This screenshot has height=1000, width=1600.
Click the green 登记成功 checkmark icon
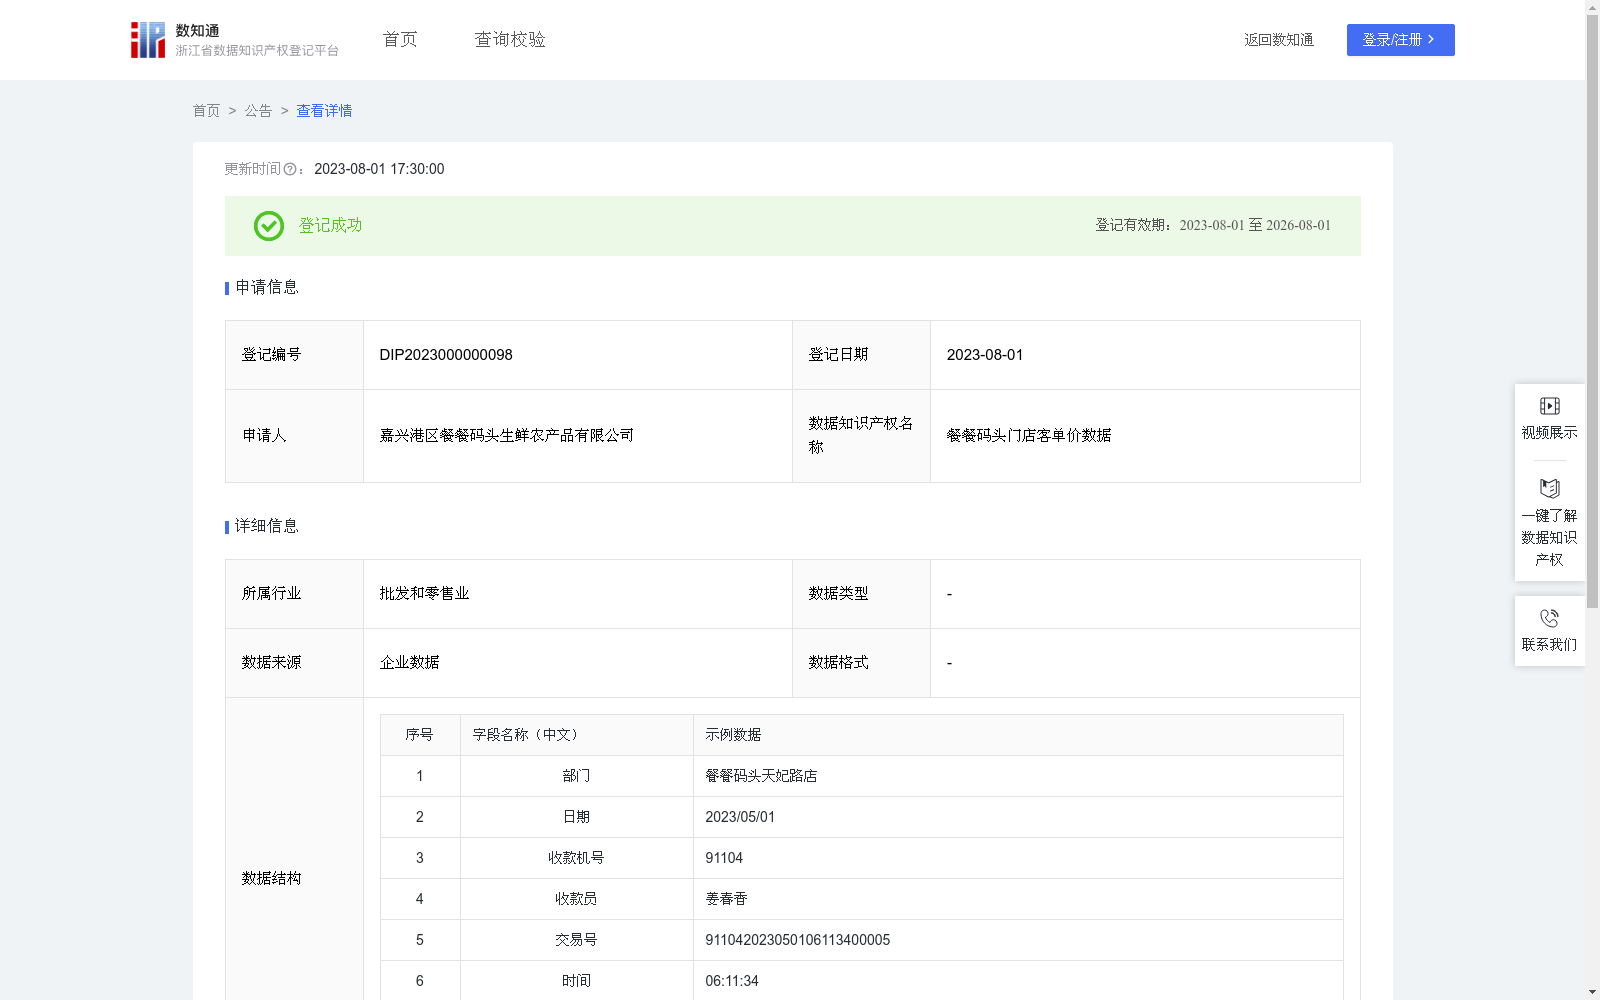click(268, 226)
